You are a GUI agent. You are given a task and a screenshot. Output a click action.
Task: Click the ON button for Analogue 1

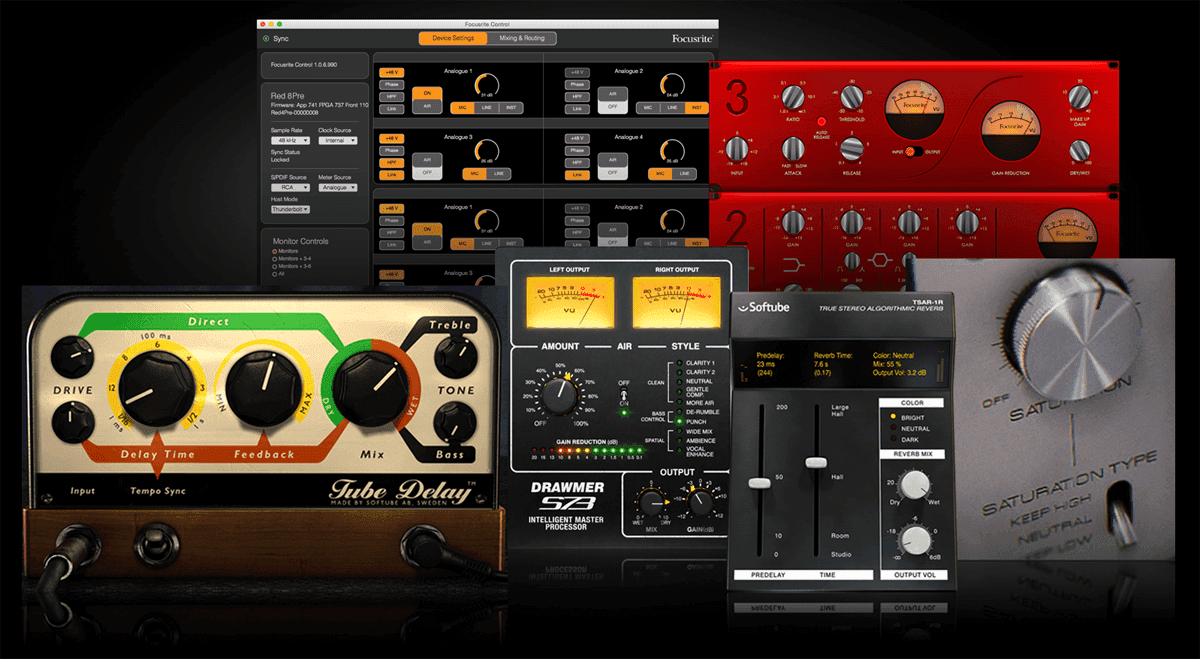coord(427,93)
